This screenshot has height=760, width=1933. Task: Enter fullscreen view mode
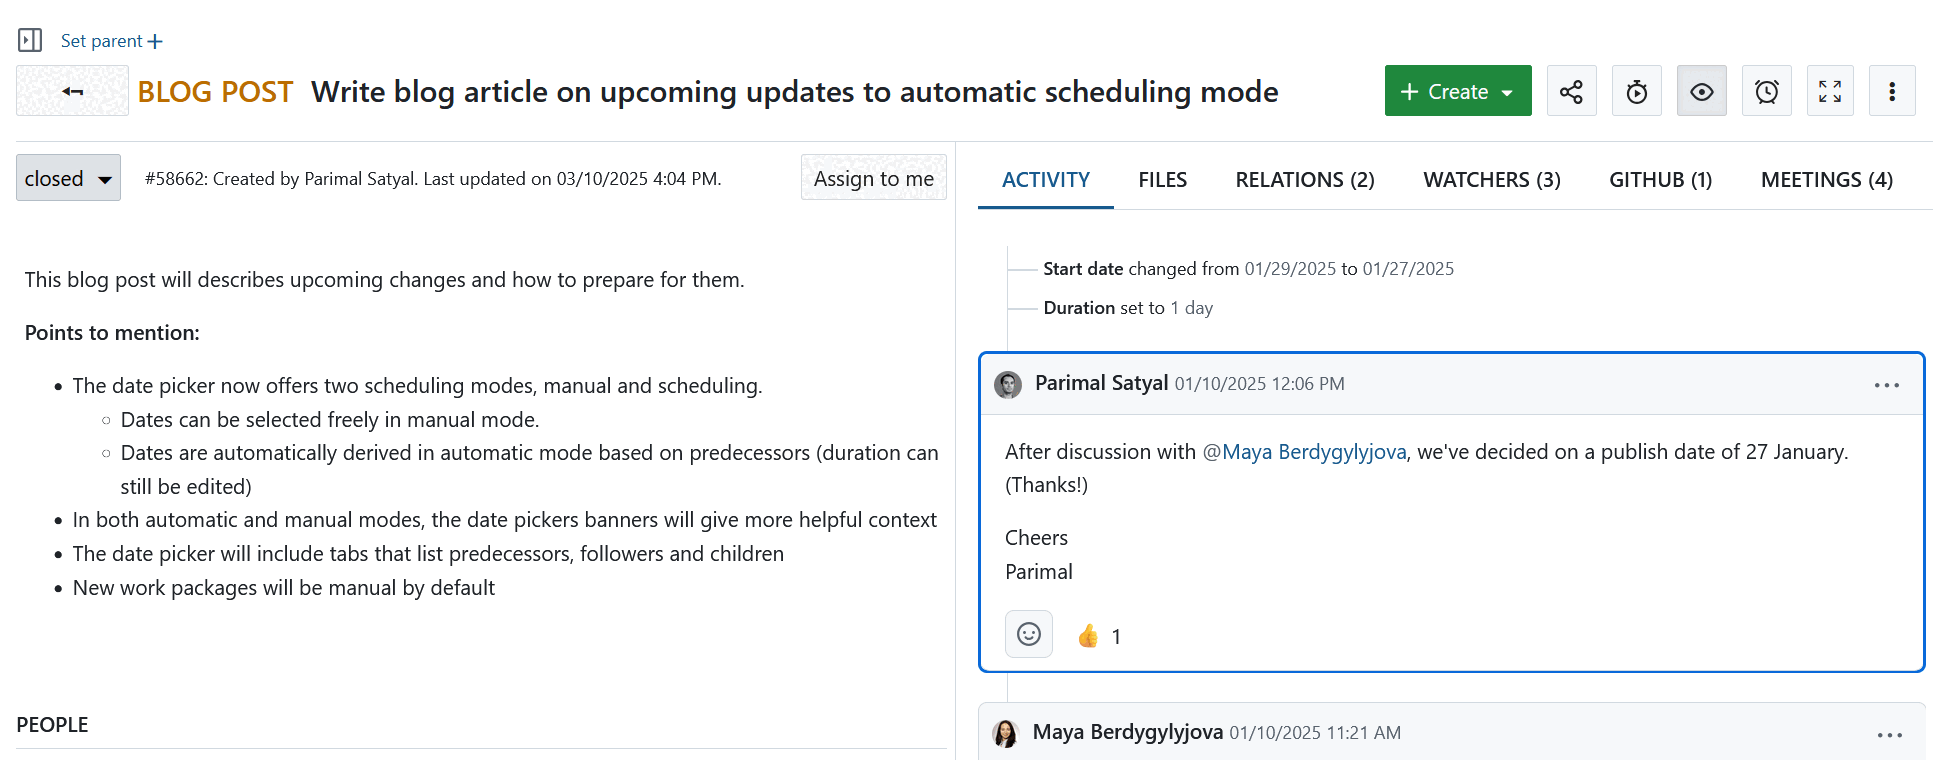(1829, 91)
